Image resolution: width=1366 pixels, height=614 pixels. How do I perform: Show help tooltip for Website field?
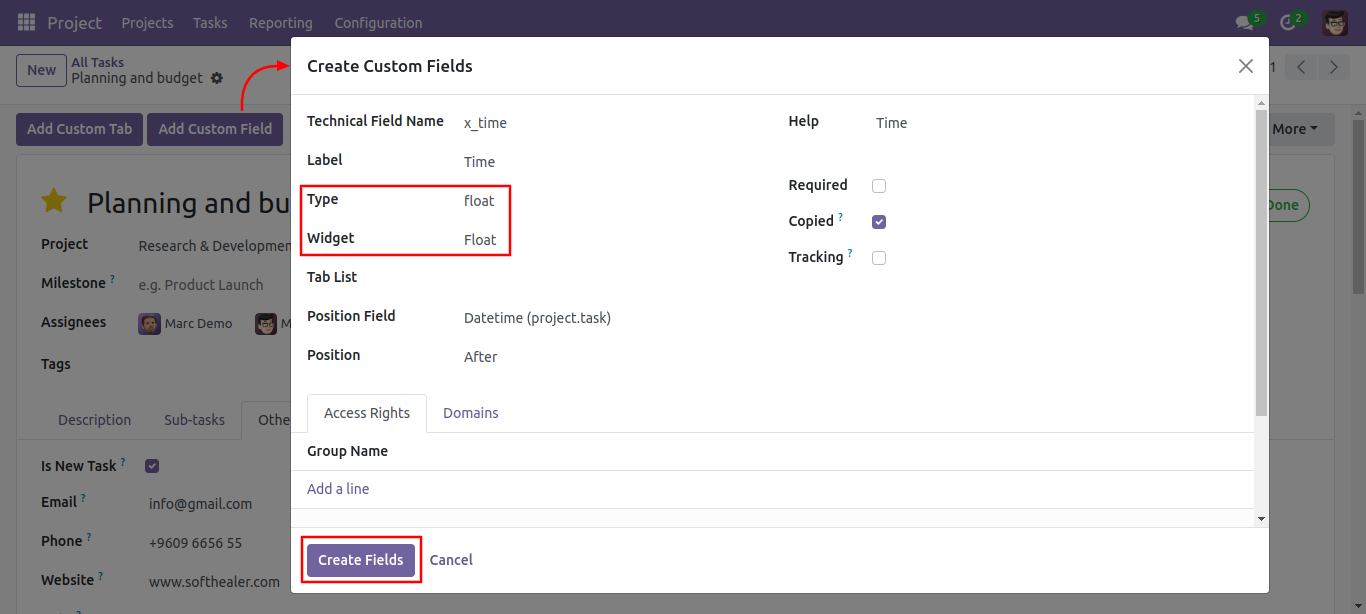(x=100, y=576)
